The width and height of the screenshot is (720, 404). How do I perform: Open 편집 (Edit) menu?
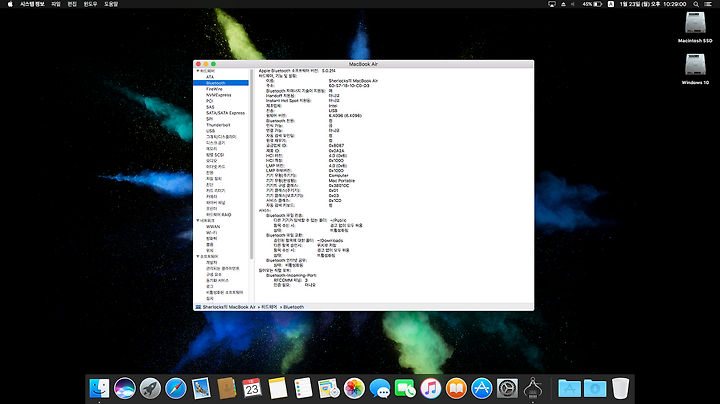72,4
